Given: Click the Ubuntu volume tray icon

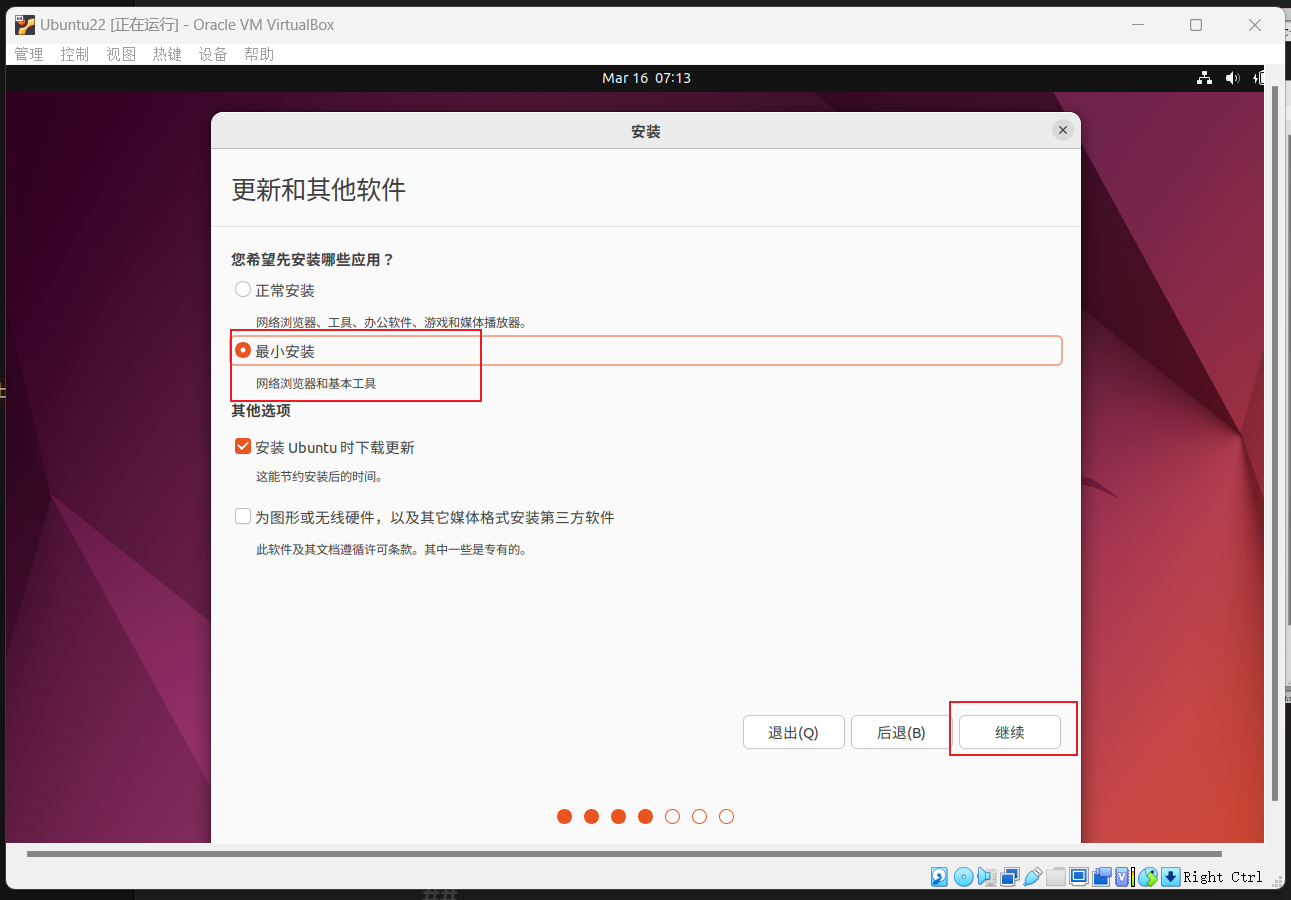Looking at the screenshot, I should click(x=1232, y=78).
